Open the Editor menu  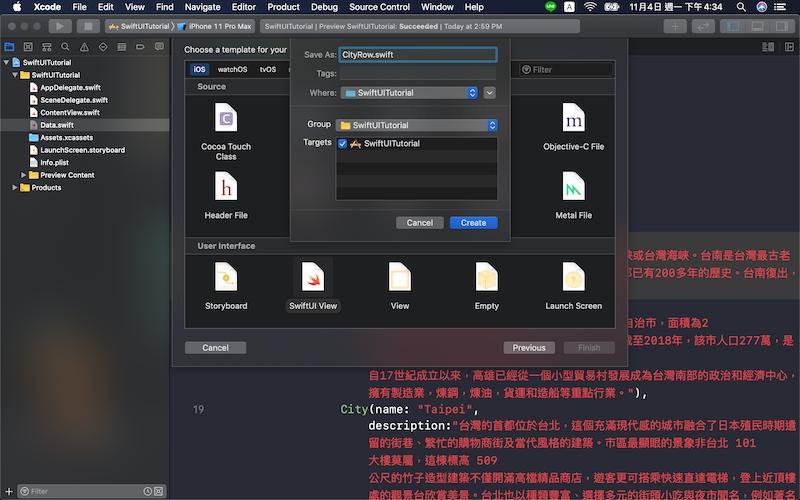pos(243,7)
